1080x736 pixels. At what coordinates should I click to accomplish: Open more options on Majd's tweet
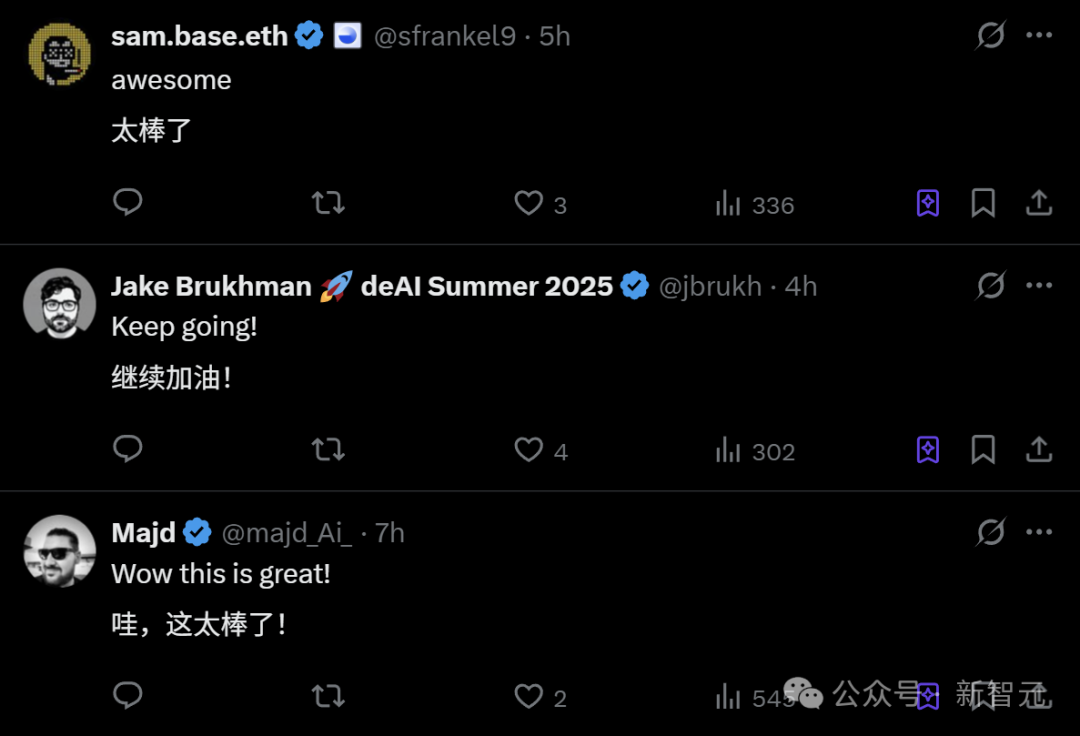(x=1039, y=532)
